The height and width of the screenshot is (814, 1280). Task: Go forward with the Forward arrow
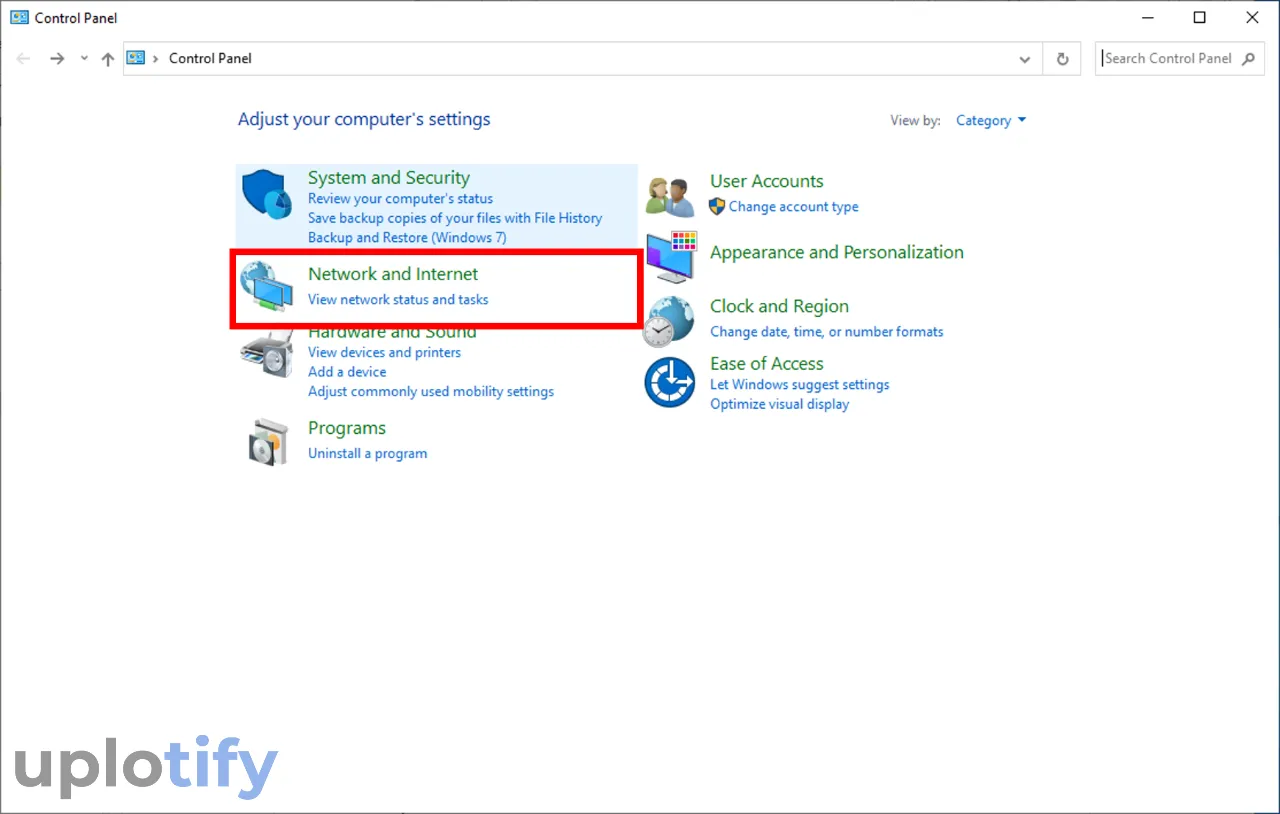57,59
